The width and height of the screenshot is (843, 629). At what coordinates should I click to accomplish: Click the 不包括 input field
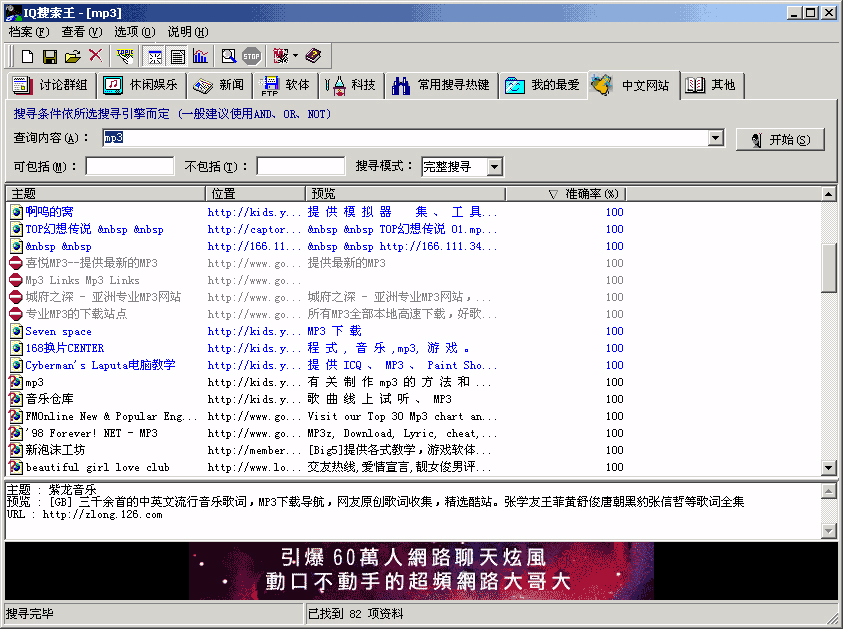tap(300, 166)
